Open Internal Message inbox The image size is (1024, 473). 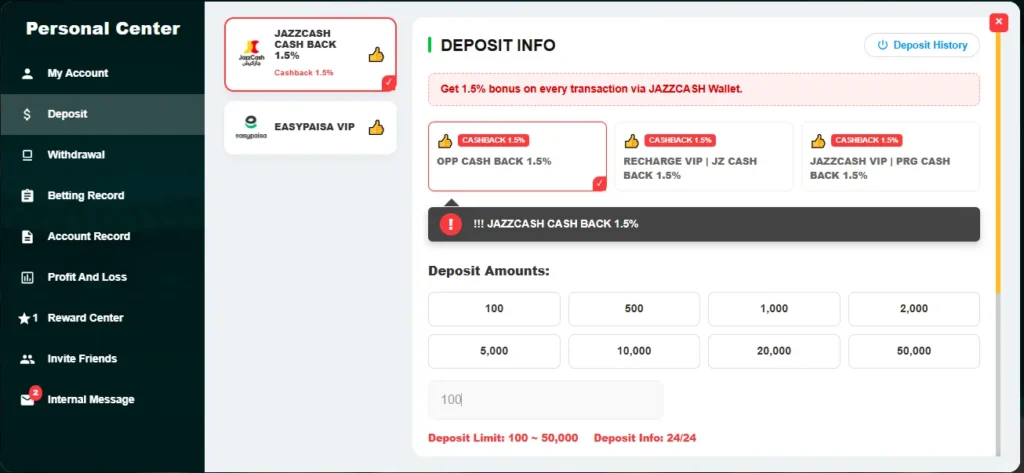[103, 400]
